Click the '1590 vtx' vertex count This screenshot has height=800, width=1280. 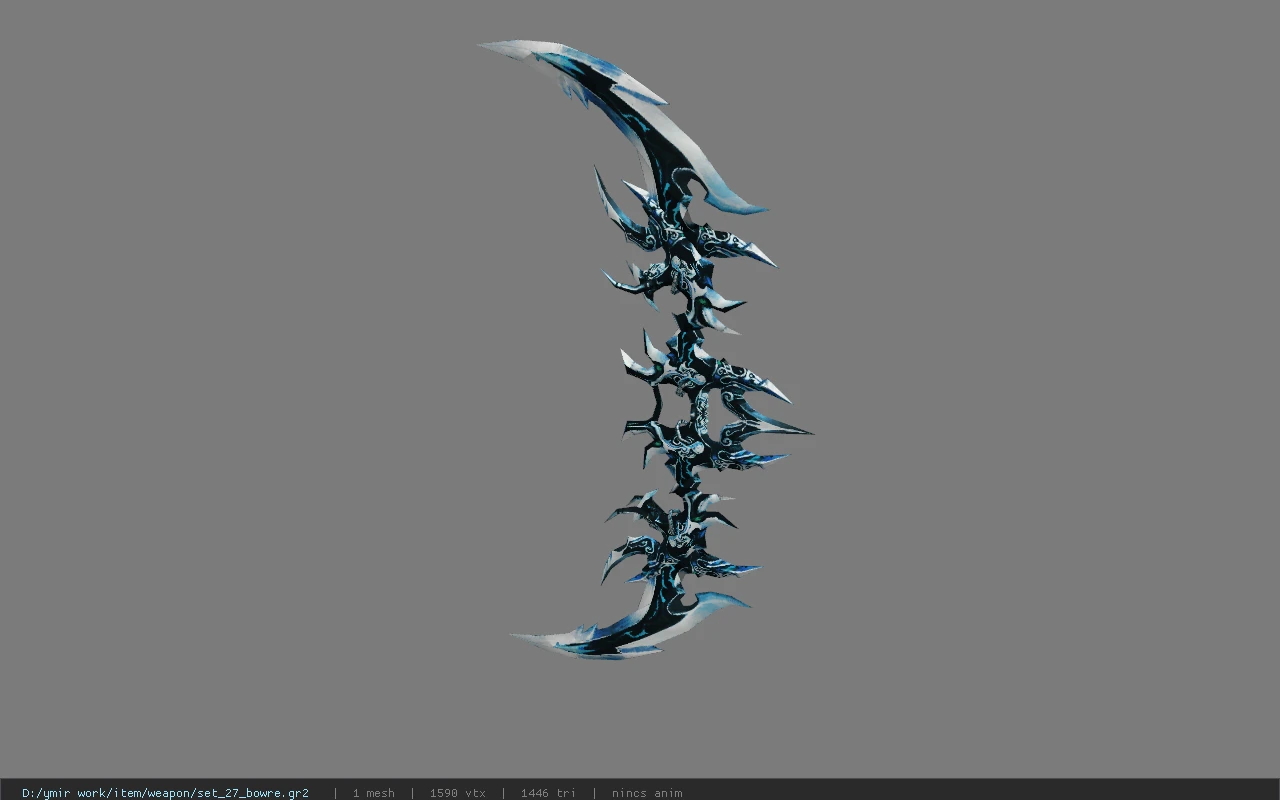[x=457, y=793]
